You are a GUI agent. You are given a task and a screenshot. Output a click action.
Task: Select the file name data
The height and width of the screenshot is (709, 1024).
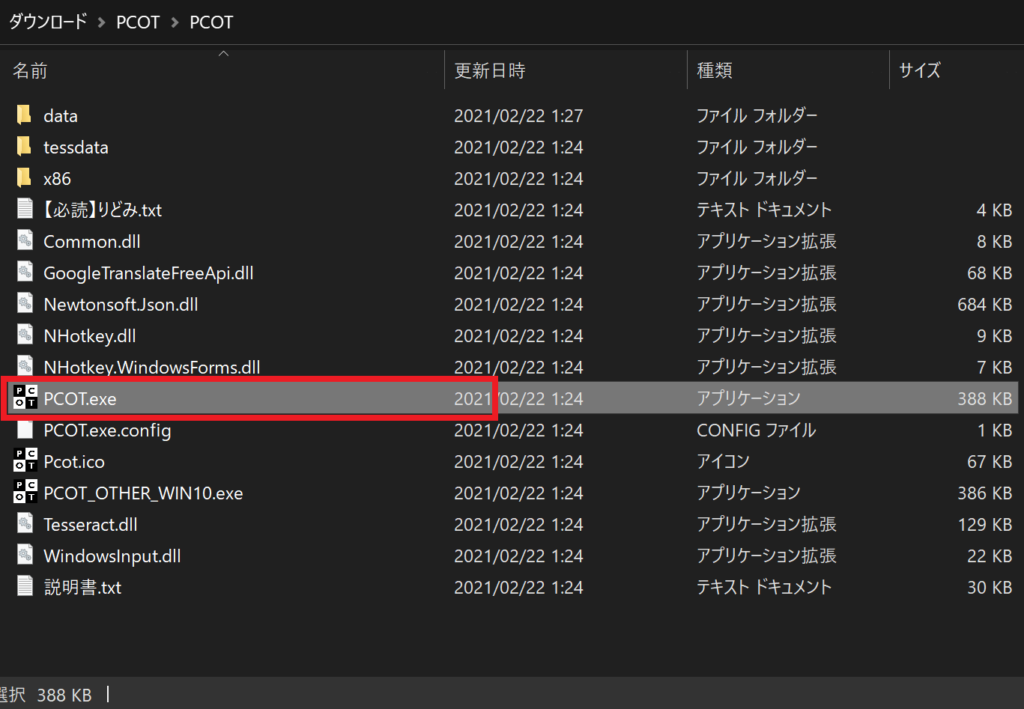61,116
